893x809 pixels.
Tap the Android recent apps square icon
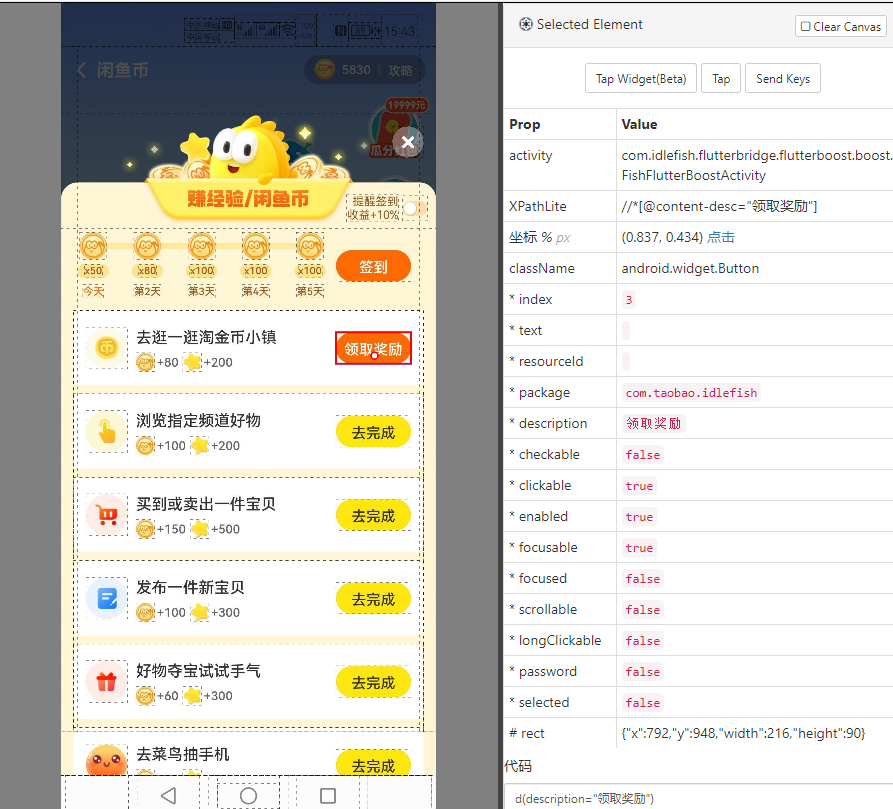pos(328,795)
